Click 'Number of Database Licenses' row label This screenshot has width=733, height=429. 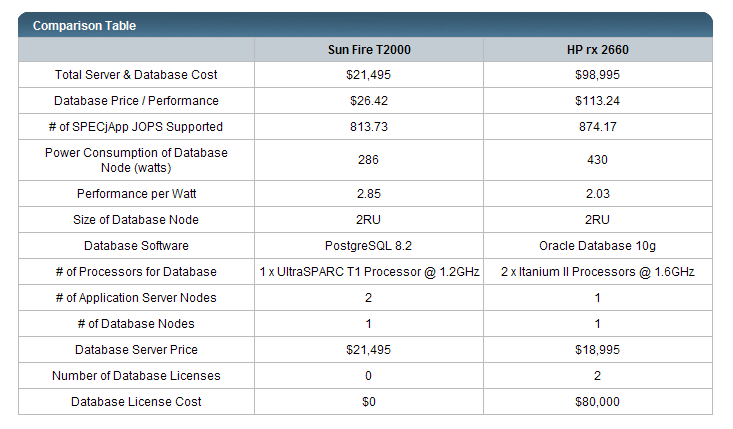136,376
